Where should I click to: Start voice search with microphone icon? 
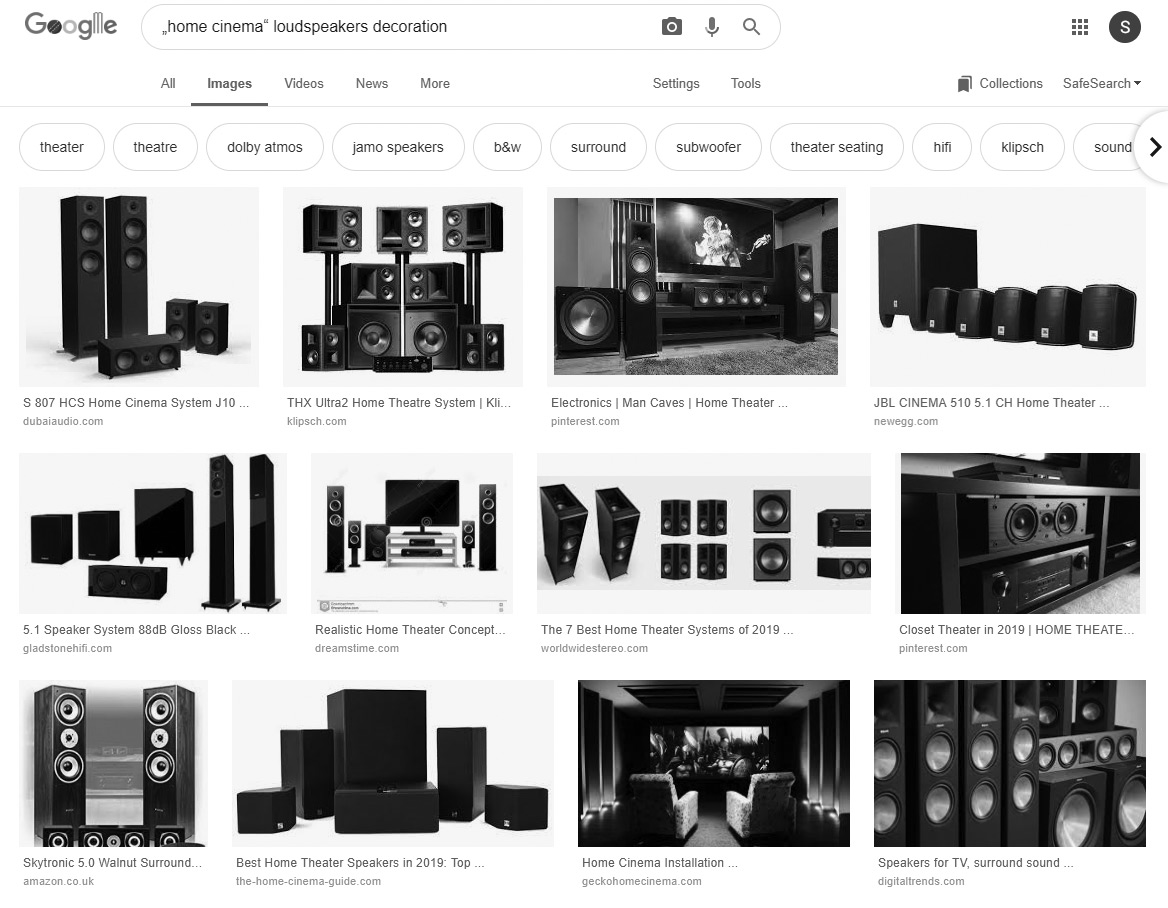[x=712, y=27]
